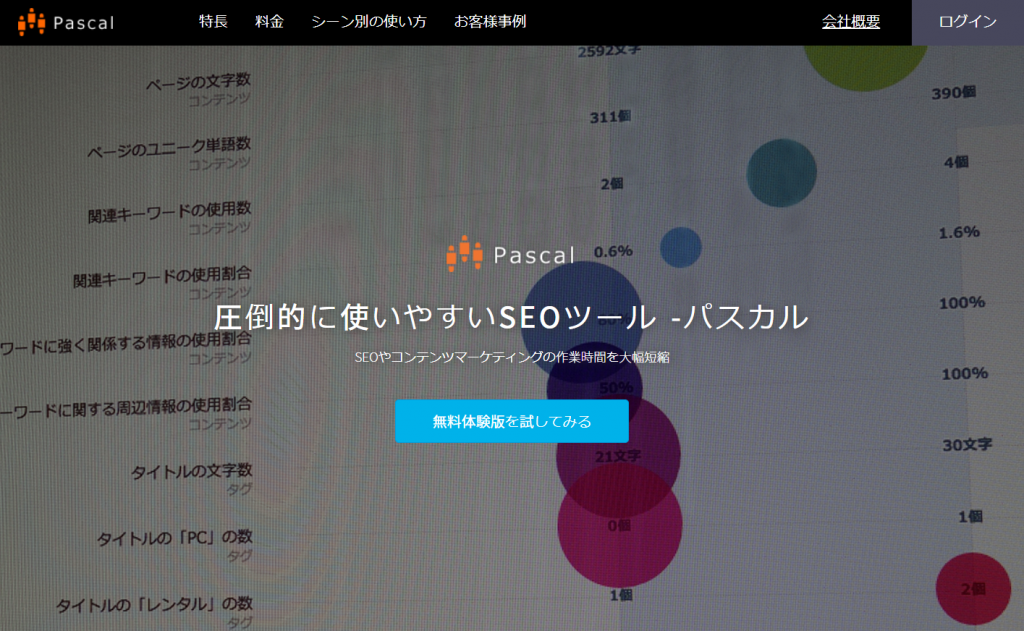The width and height of the screenshot is (1024, 631).
Task: Start the 無料体験版を試してみる trial button
Action: click(511, 421)
